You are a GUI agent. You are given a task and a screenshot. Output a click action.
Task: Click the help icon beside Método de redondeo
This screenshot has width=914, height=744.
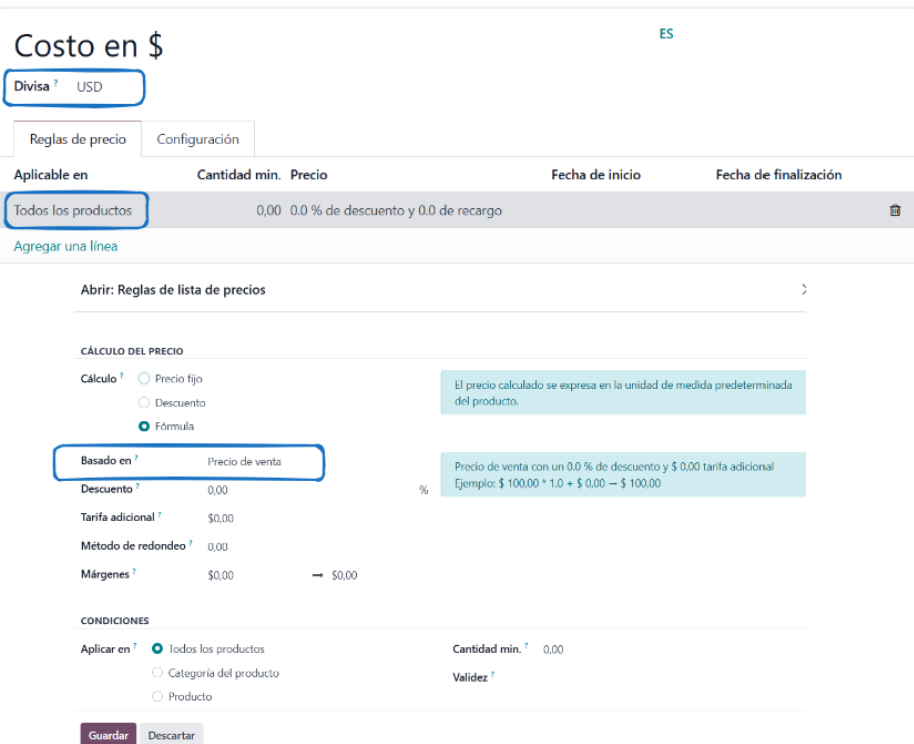click(x=190, y=544)
